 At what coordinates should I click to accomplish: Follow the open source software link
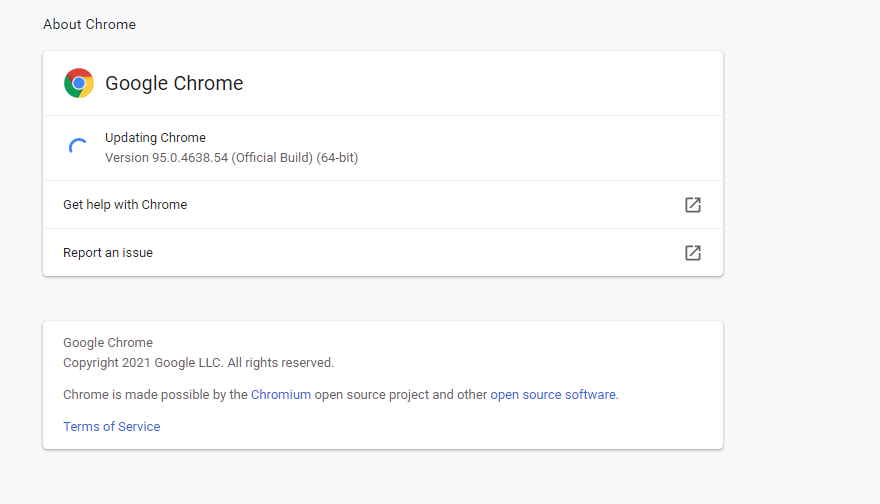tap(553, 395)
